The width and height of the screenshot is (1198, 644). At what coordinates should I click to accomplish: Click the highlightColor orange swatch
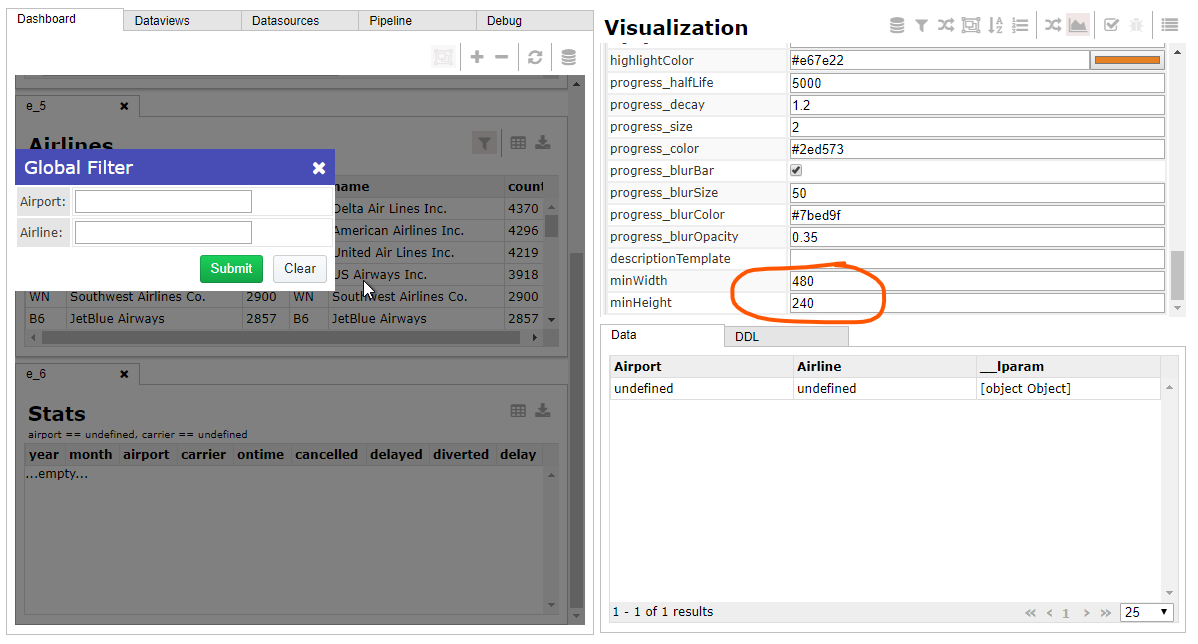[x=1127, y=60]
